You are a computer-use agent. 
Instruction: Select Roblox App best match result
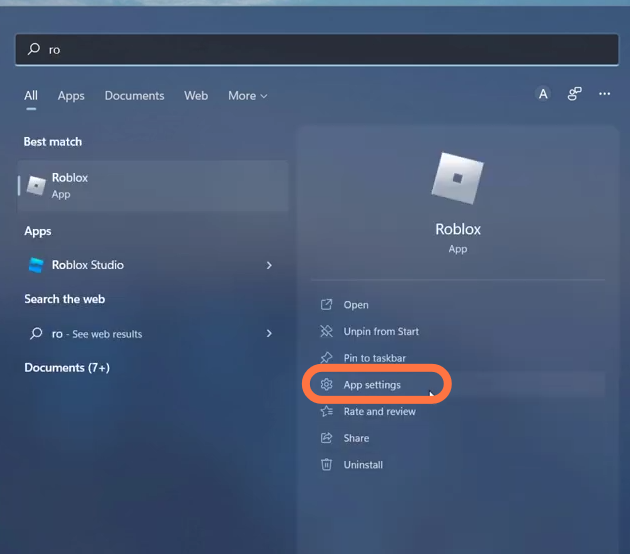click(x=153, y=186)
